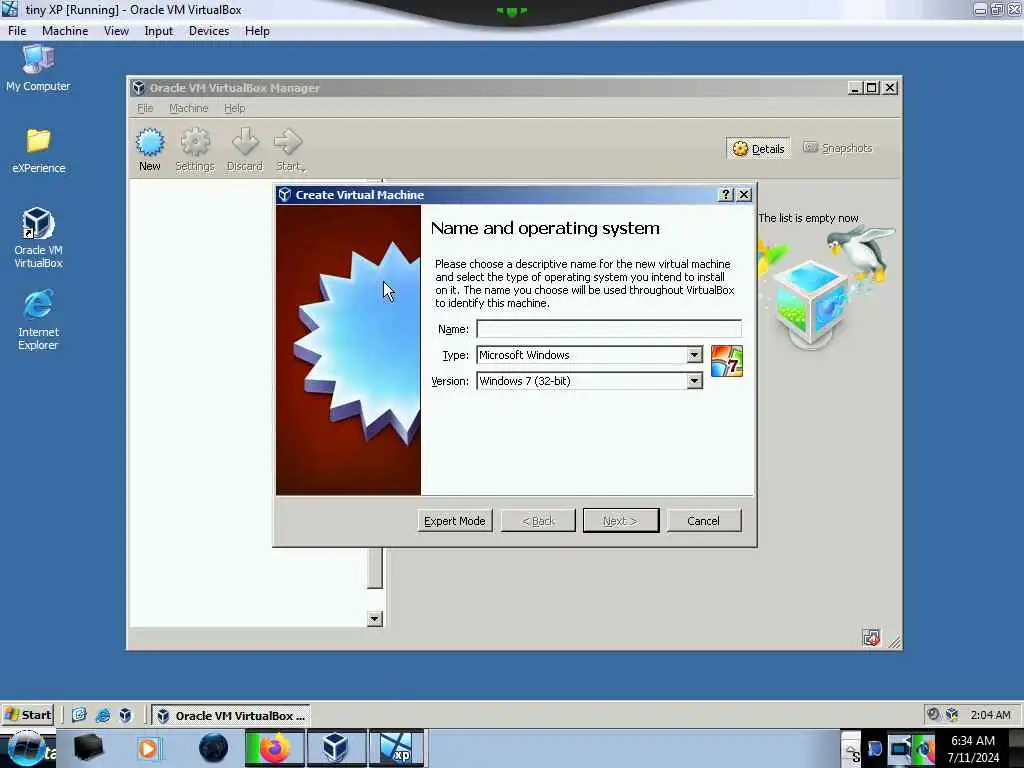Click the Expert Mode button
Screen dimensions: 1024x768
click(455, 520)
